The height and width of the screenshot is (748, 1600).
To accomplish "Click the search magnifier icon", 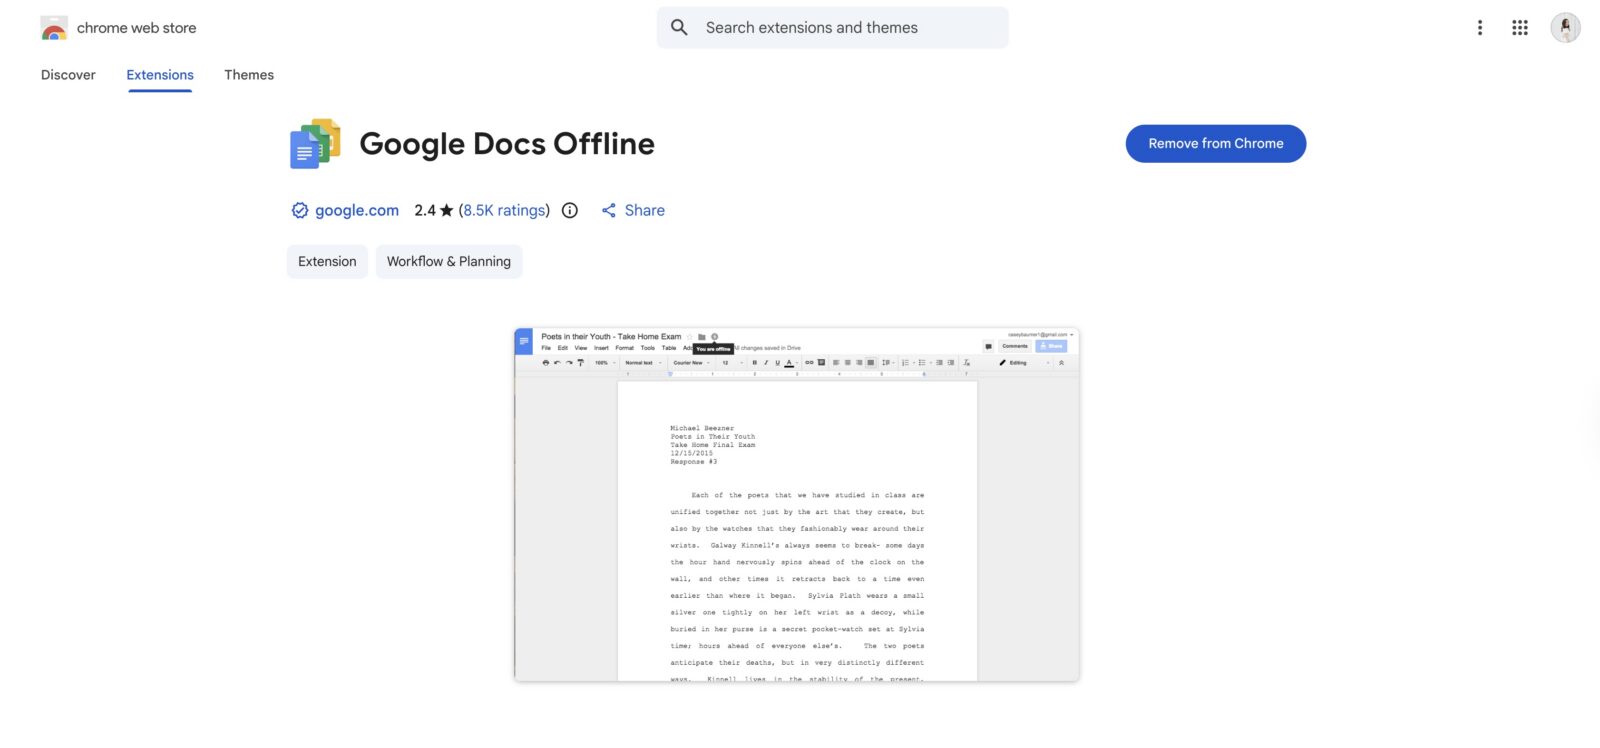I will [x=679, y=28].
